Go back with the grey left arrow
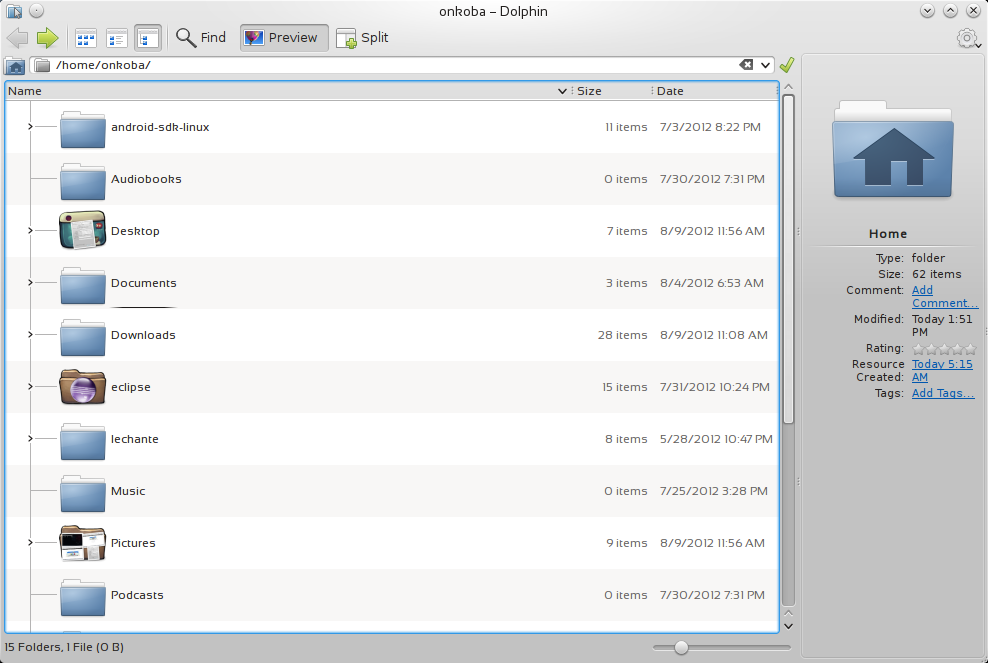This screenshot has width=988, height=663. 17,38
